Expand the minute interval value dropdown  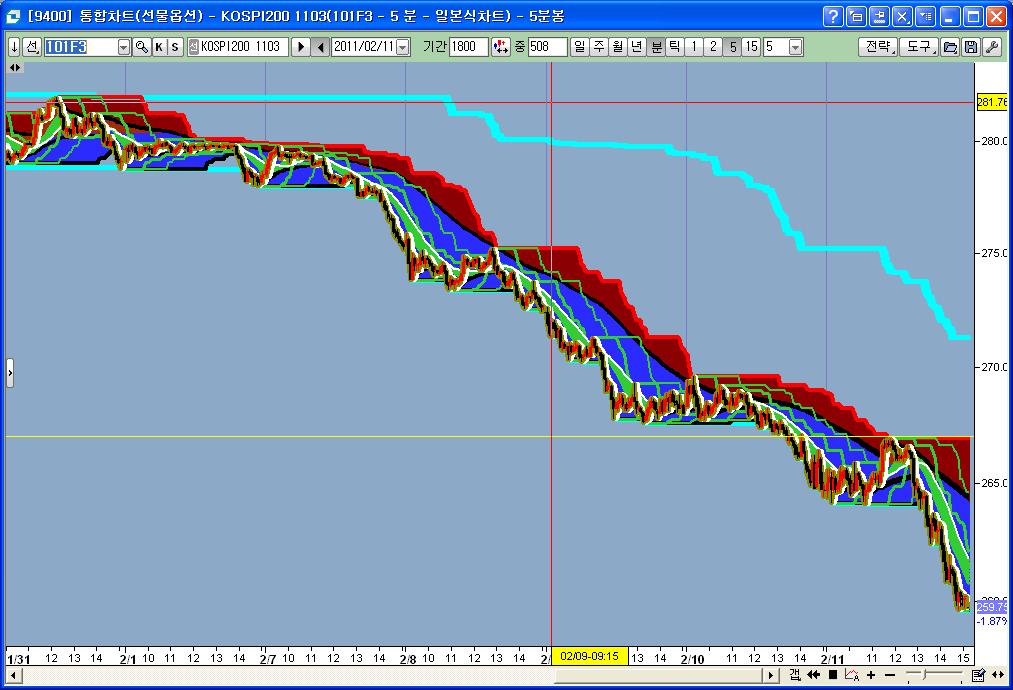point(795,47)
